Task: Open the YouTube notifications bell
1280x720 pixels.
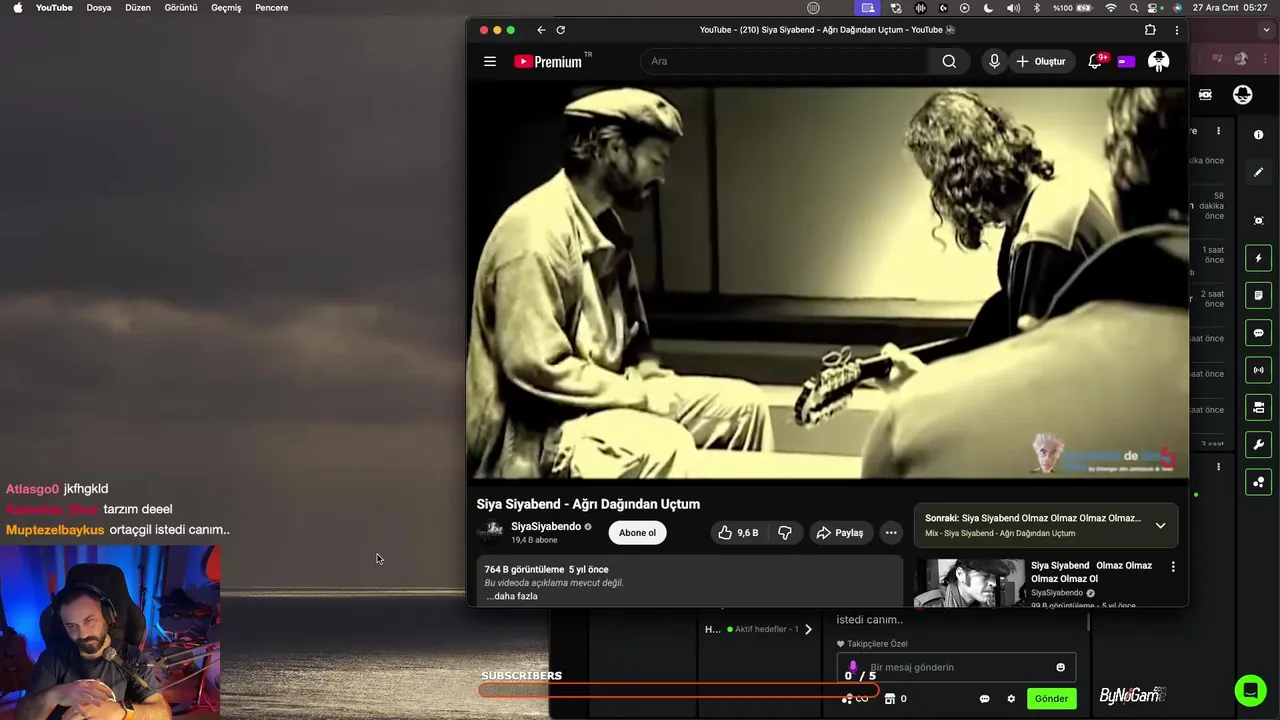Action: click(1096, 61)
